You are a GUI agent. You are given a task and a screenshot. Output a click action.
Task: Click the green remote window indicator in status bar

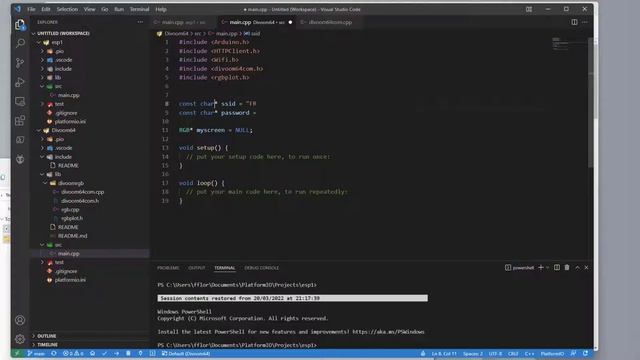[x=17, y=353]
